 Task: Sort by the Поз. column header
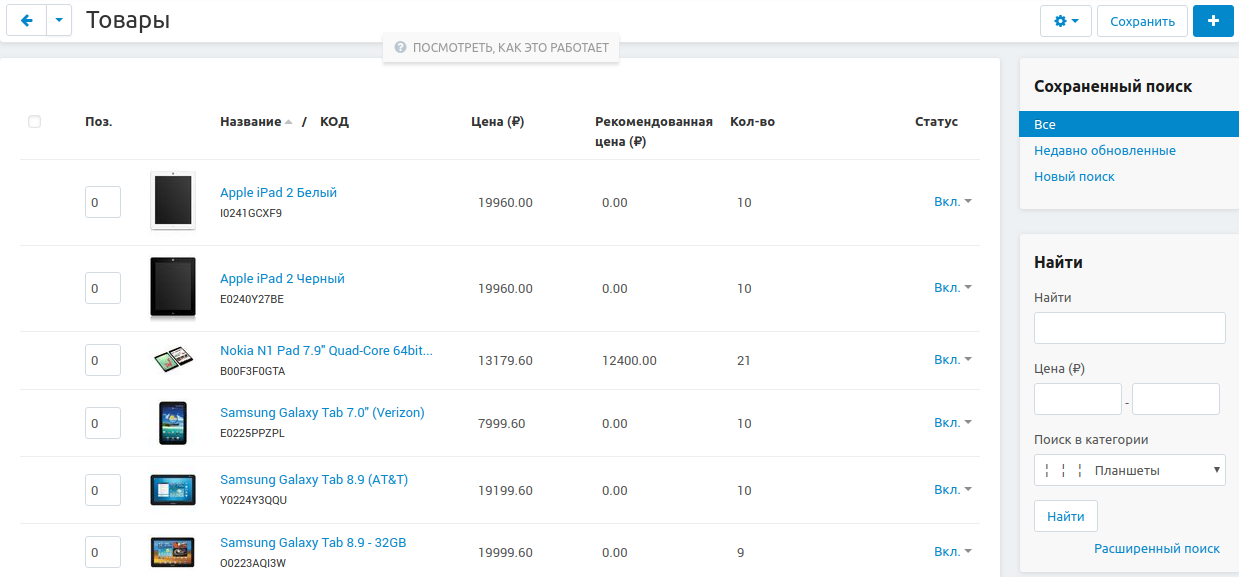tap(98, 122)
